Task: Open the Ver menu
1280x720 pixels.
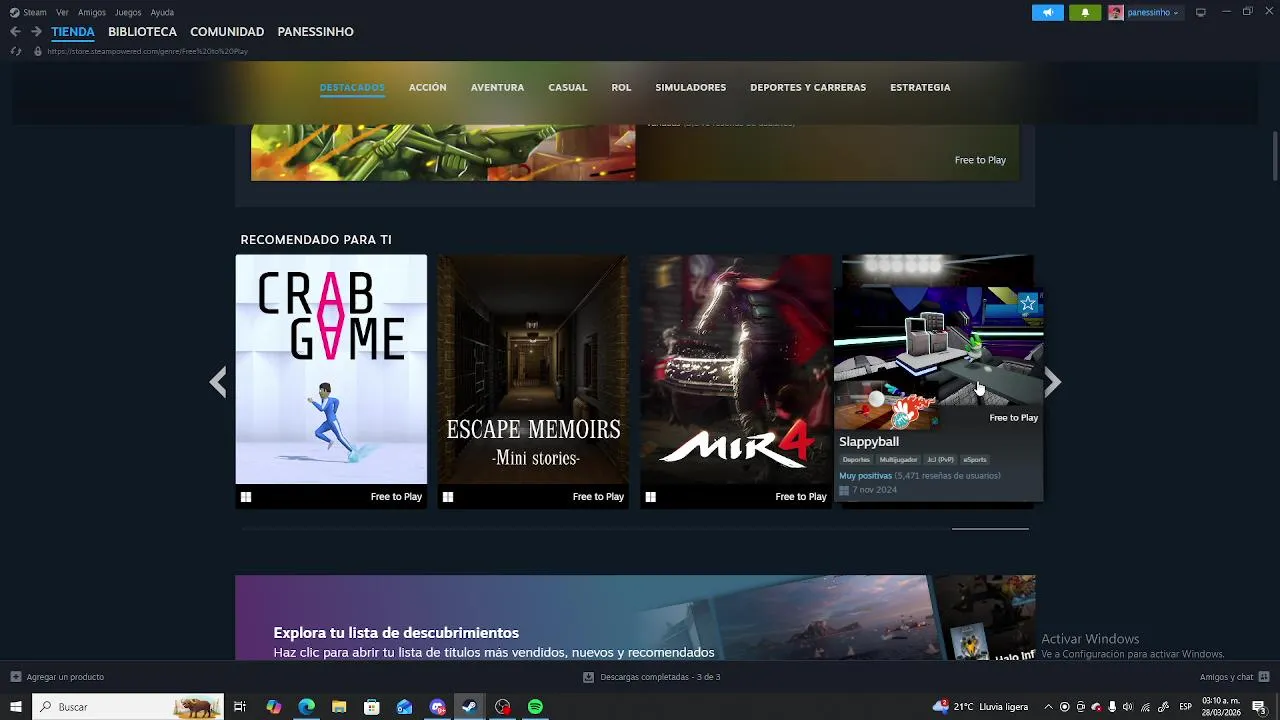Action: (62, 12)
